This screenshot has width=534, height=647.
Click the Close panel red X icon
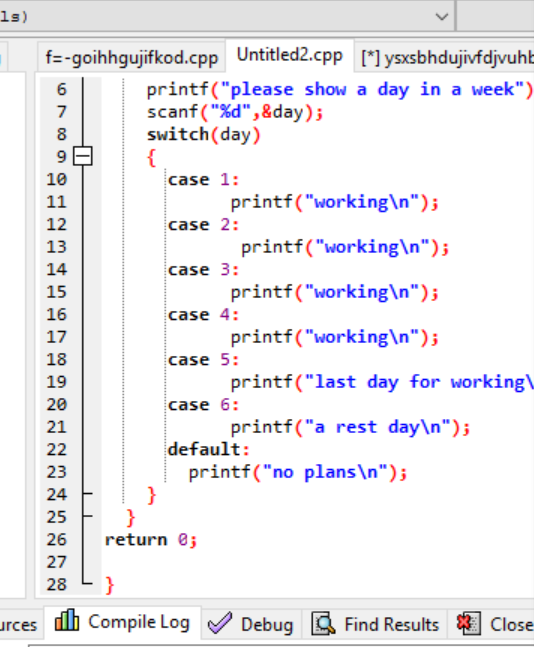(x=468, y=623)
